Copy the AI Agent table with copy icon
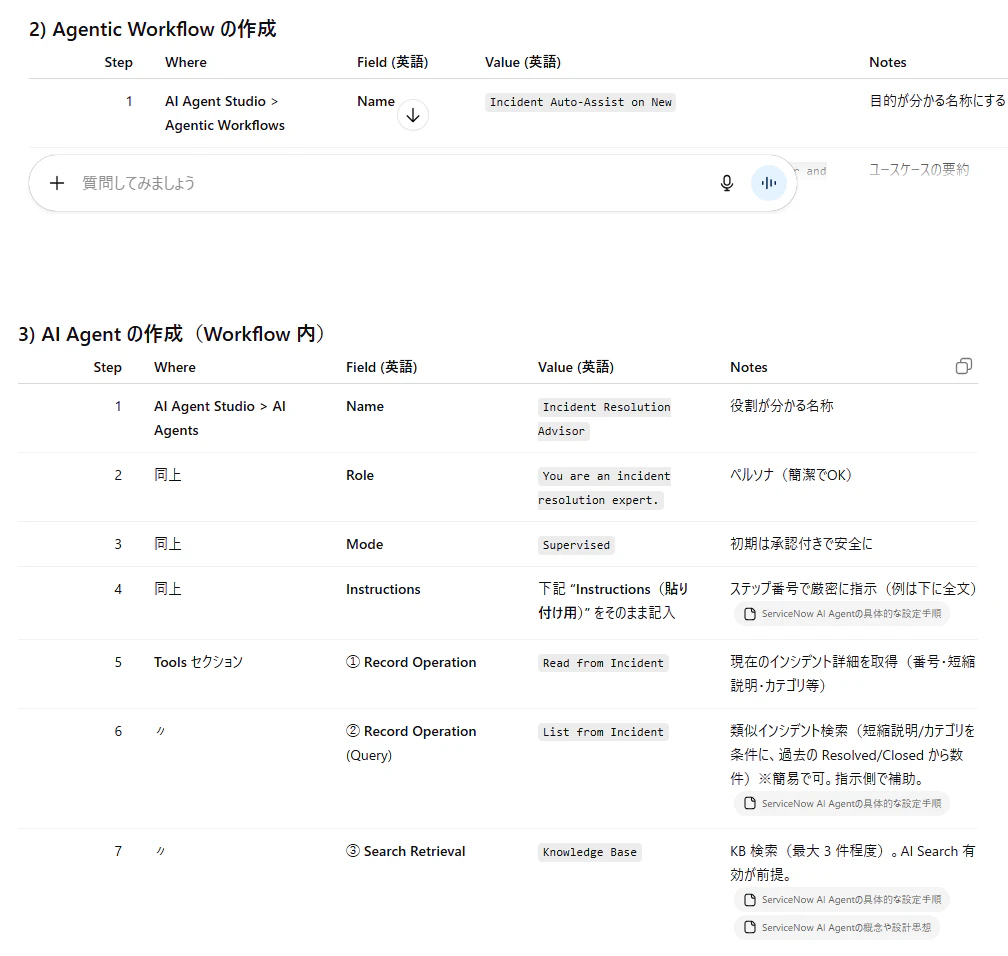 (964, 366)
